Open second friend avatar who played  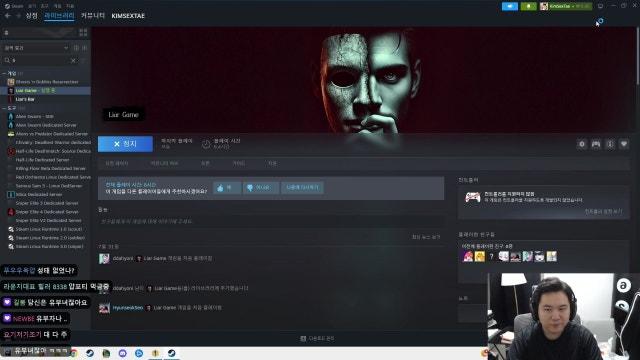tap(480, 256)
